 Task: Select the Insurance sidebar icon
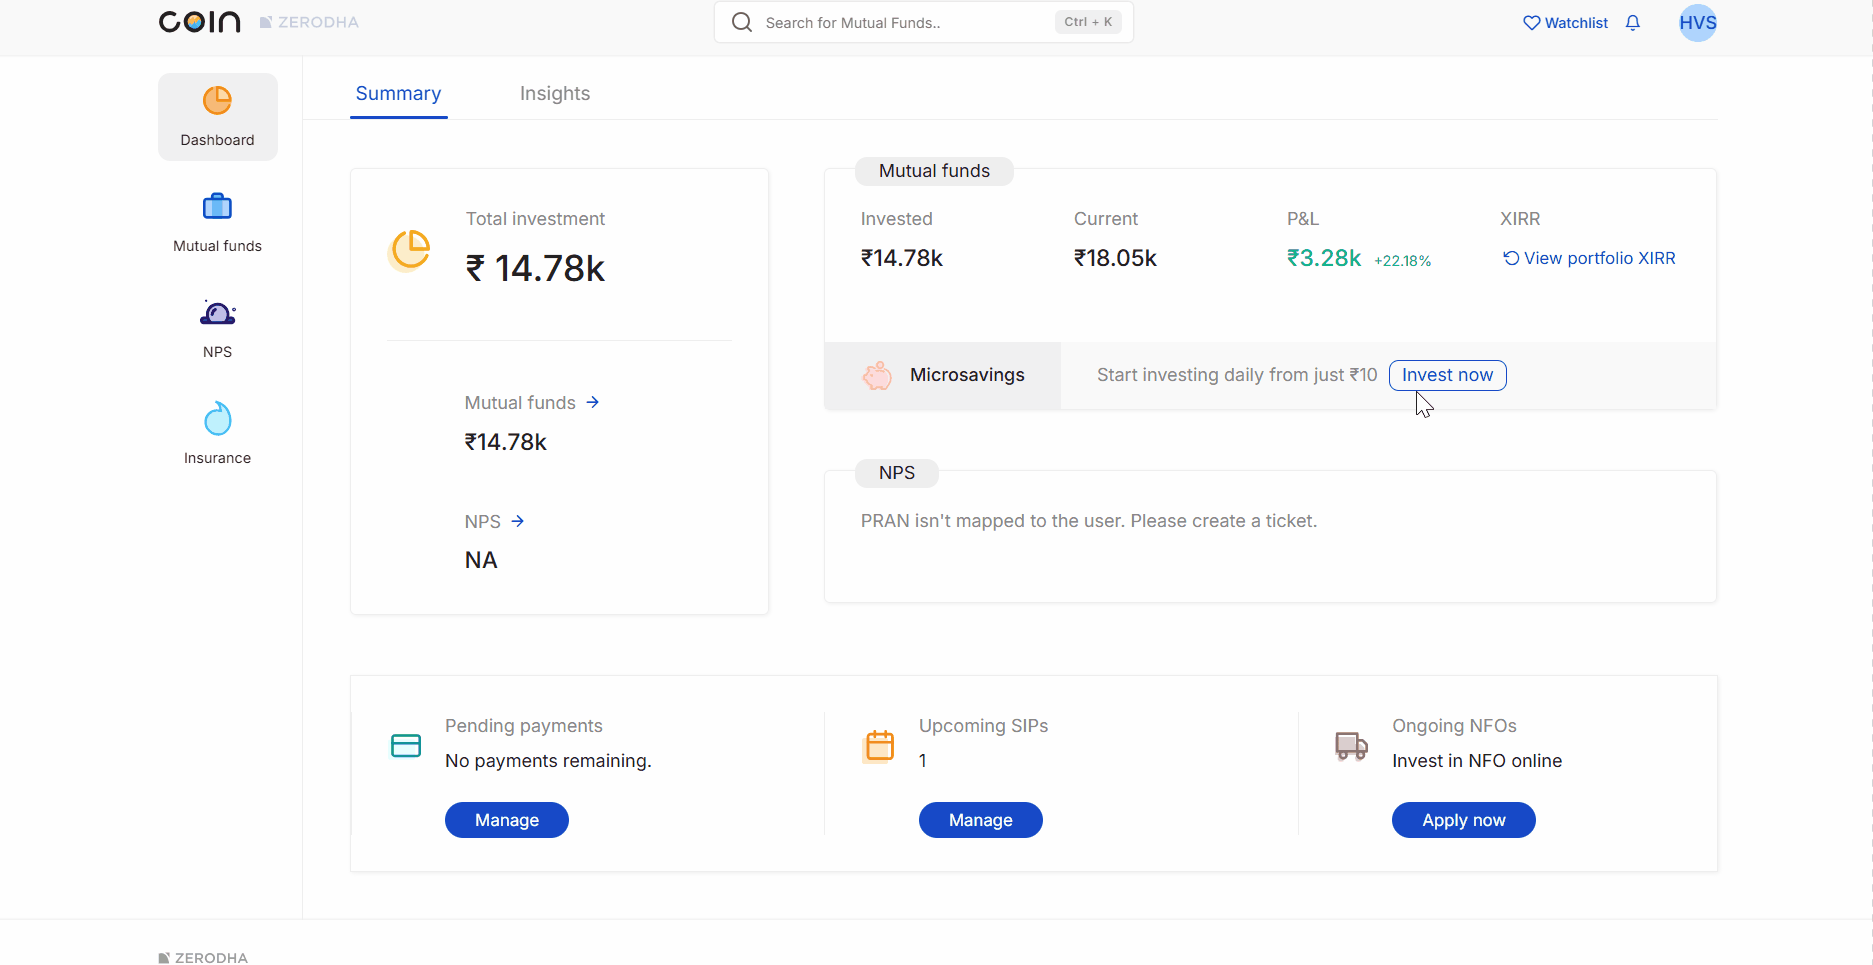tap(217, 420)
